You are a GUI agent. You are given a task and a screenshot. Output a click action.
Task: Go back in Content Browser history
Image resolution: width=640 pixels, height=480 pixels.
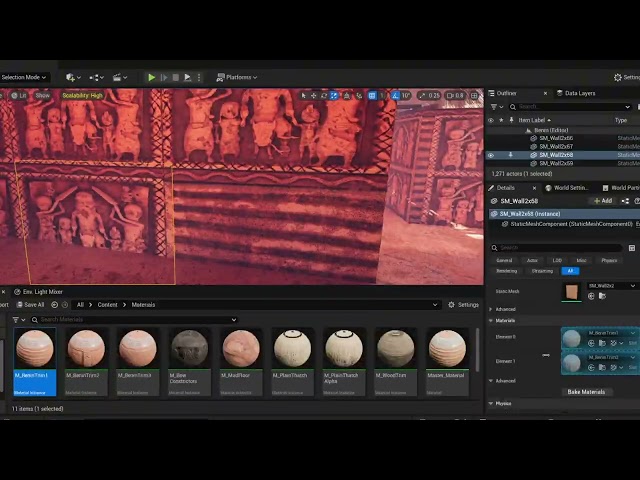tap(54, 305)
